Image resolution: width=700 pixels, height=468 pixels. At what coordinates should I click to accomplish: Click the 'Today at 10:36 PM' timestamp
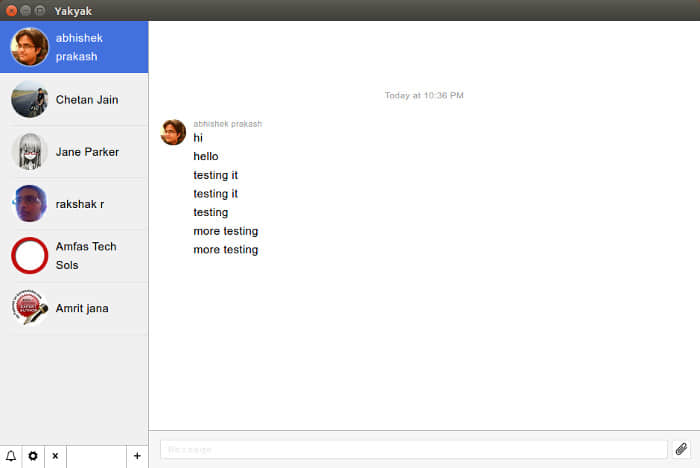coord(424,95)
